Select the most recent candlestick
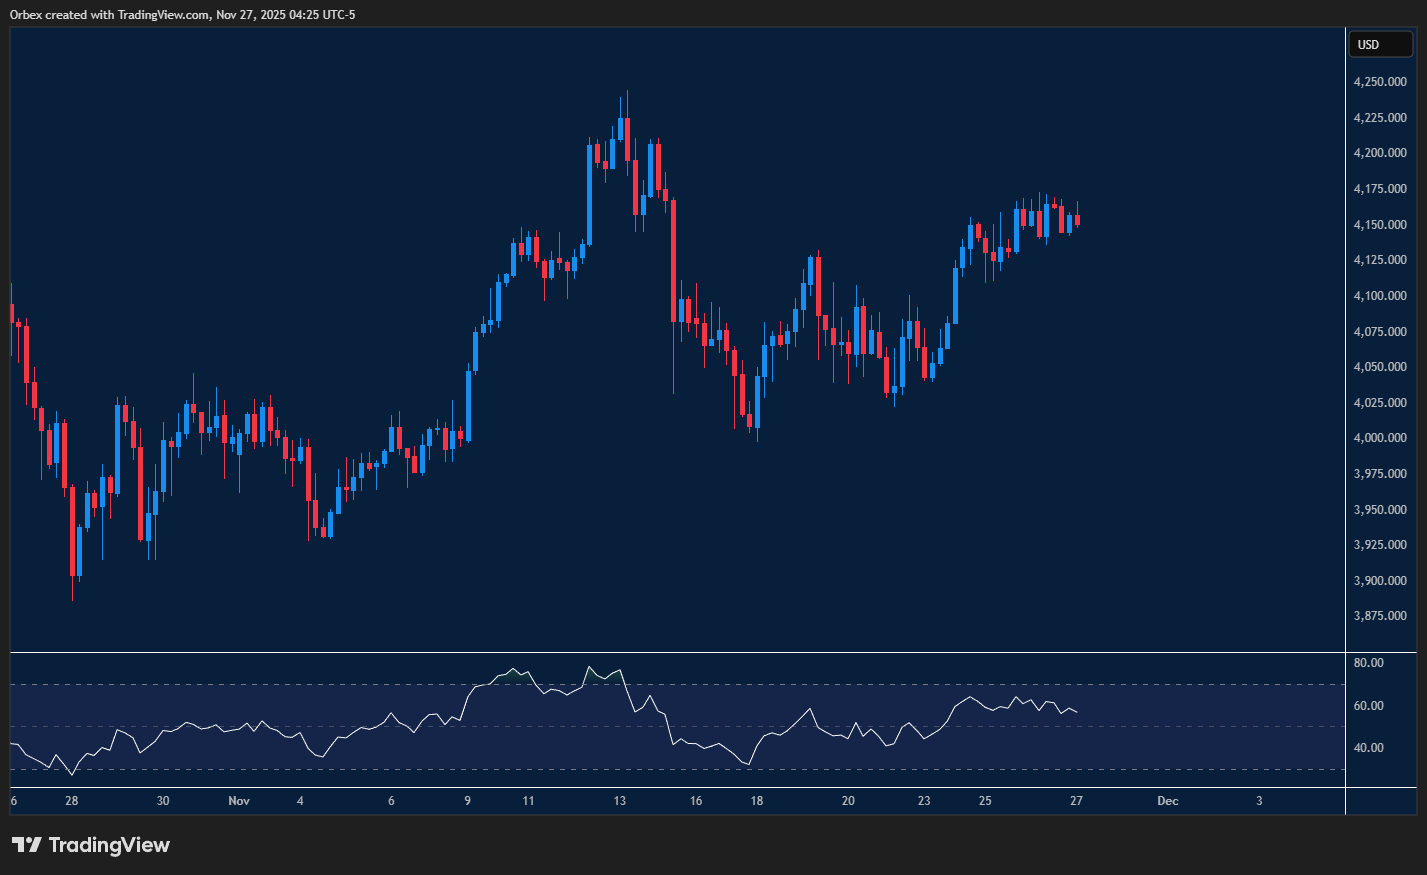The height and width of the screenshot is (875, 1427). point(1076,222)
